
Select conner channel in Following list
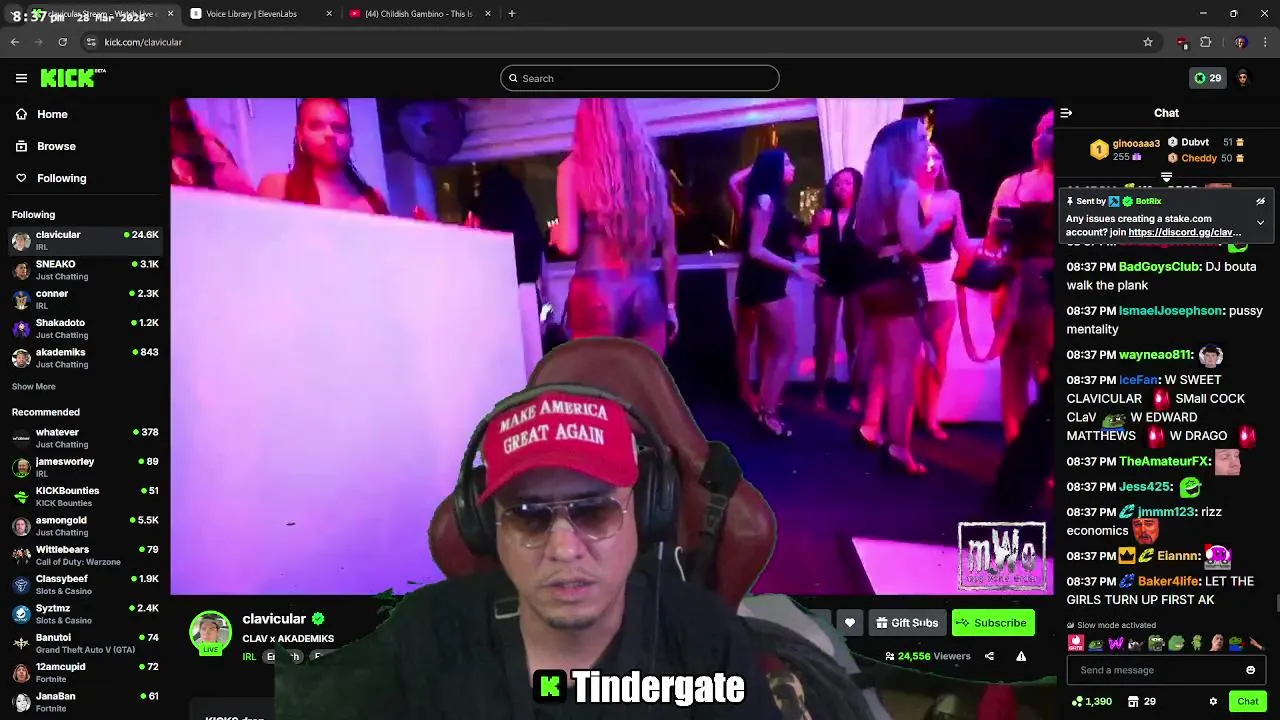point(85,299)
